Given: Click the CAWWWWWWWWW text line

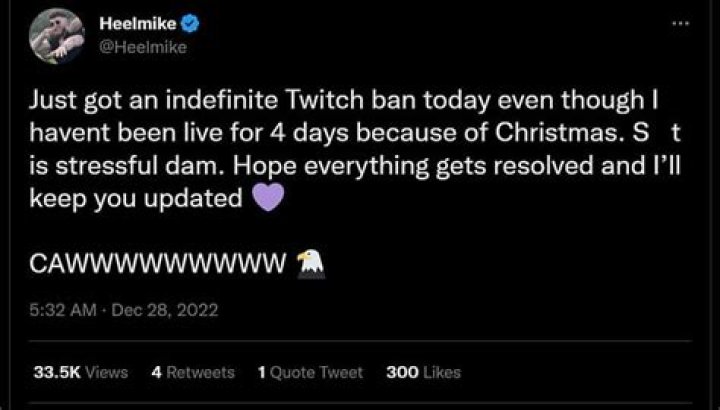Looking at the screenshot, I should [x=158, y=263].
